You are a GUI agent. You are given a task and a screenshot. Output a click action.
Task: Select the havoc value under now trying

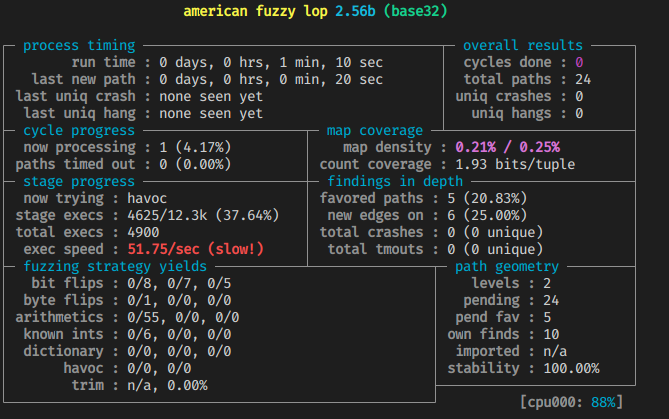point(148,199)
